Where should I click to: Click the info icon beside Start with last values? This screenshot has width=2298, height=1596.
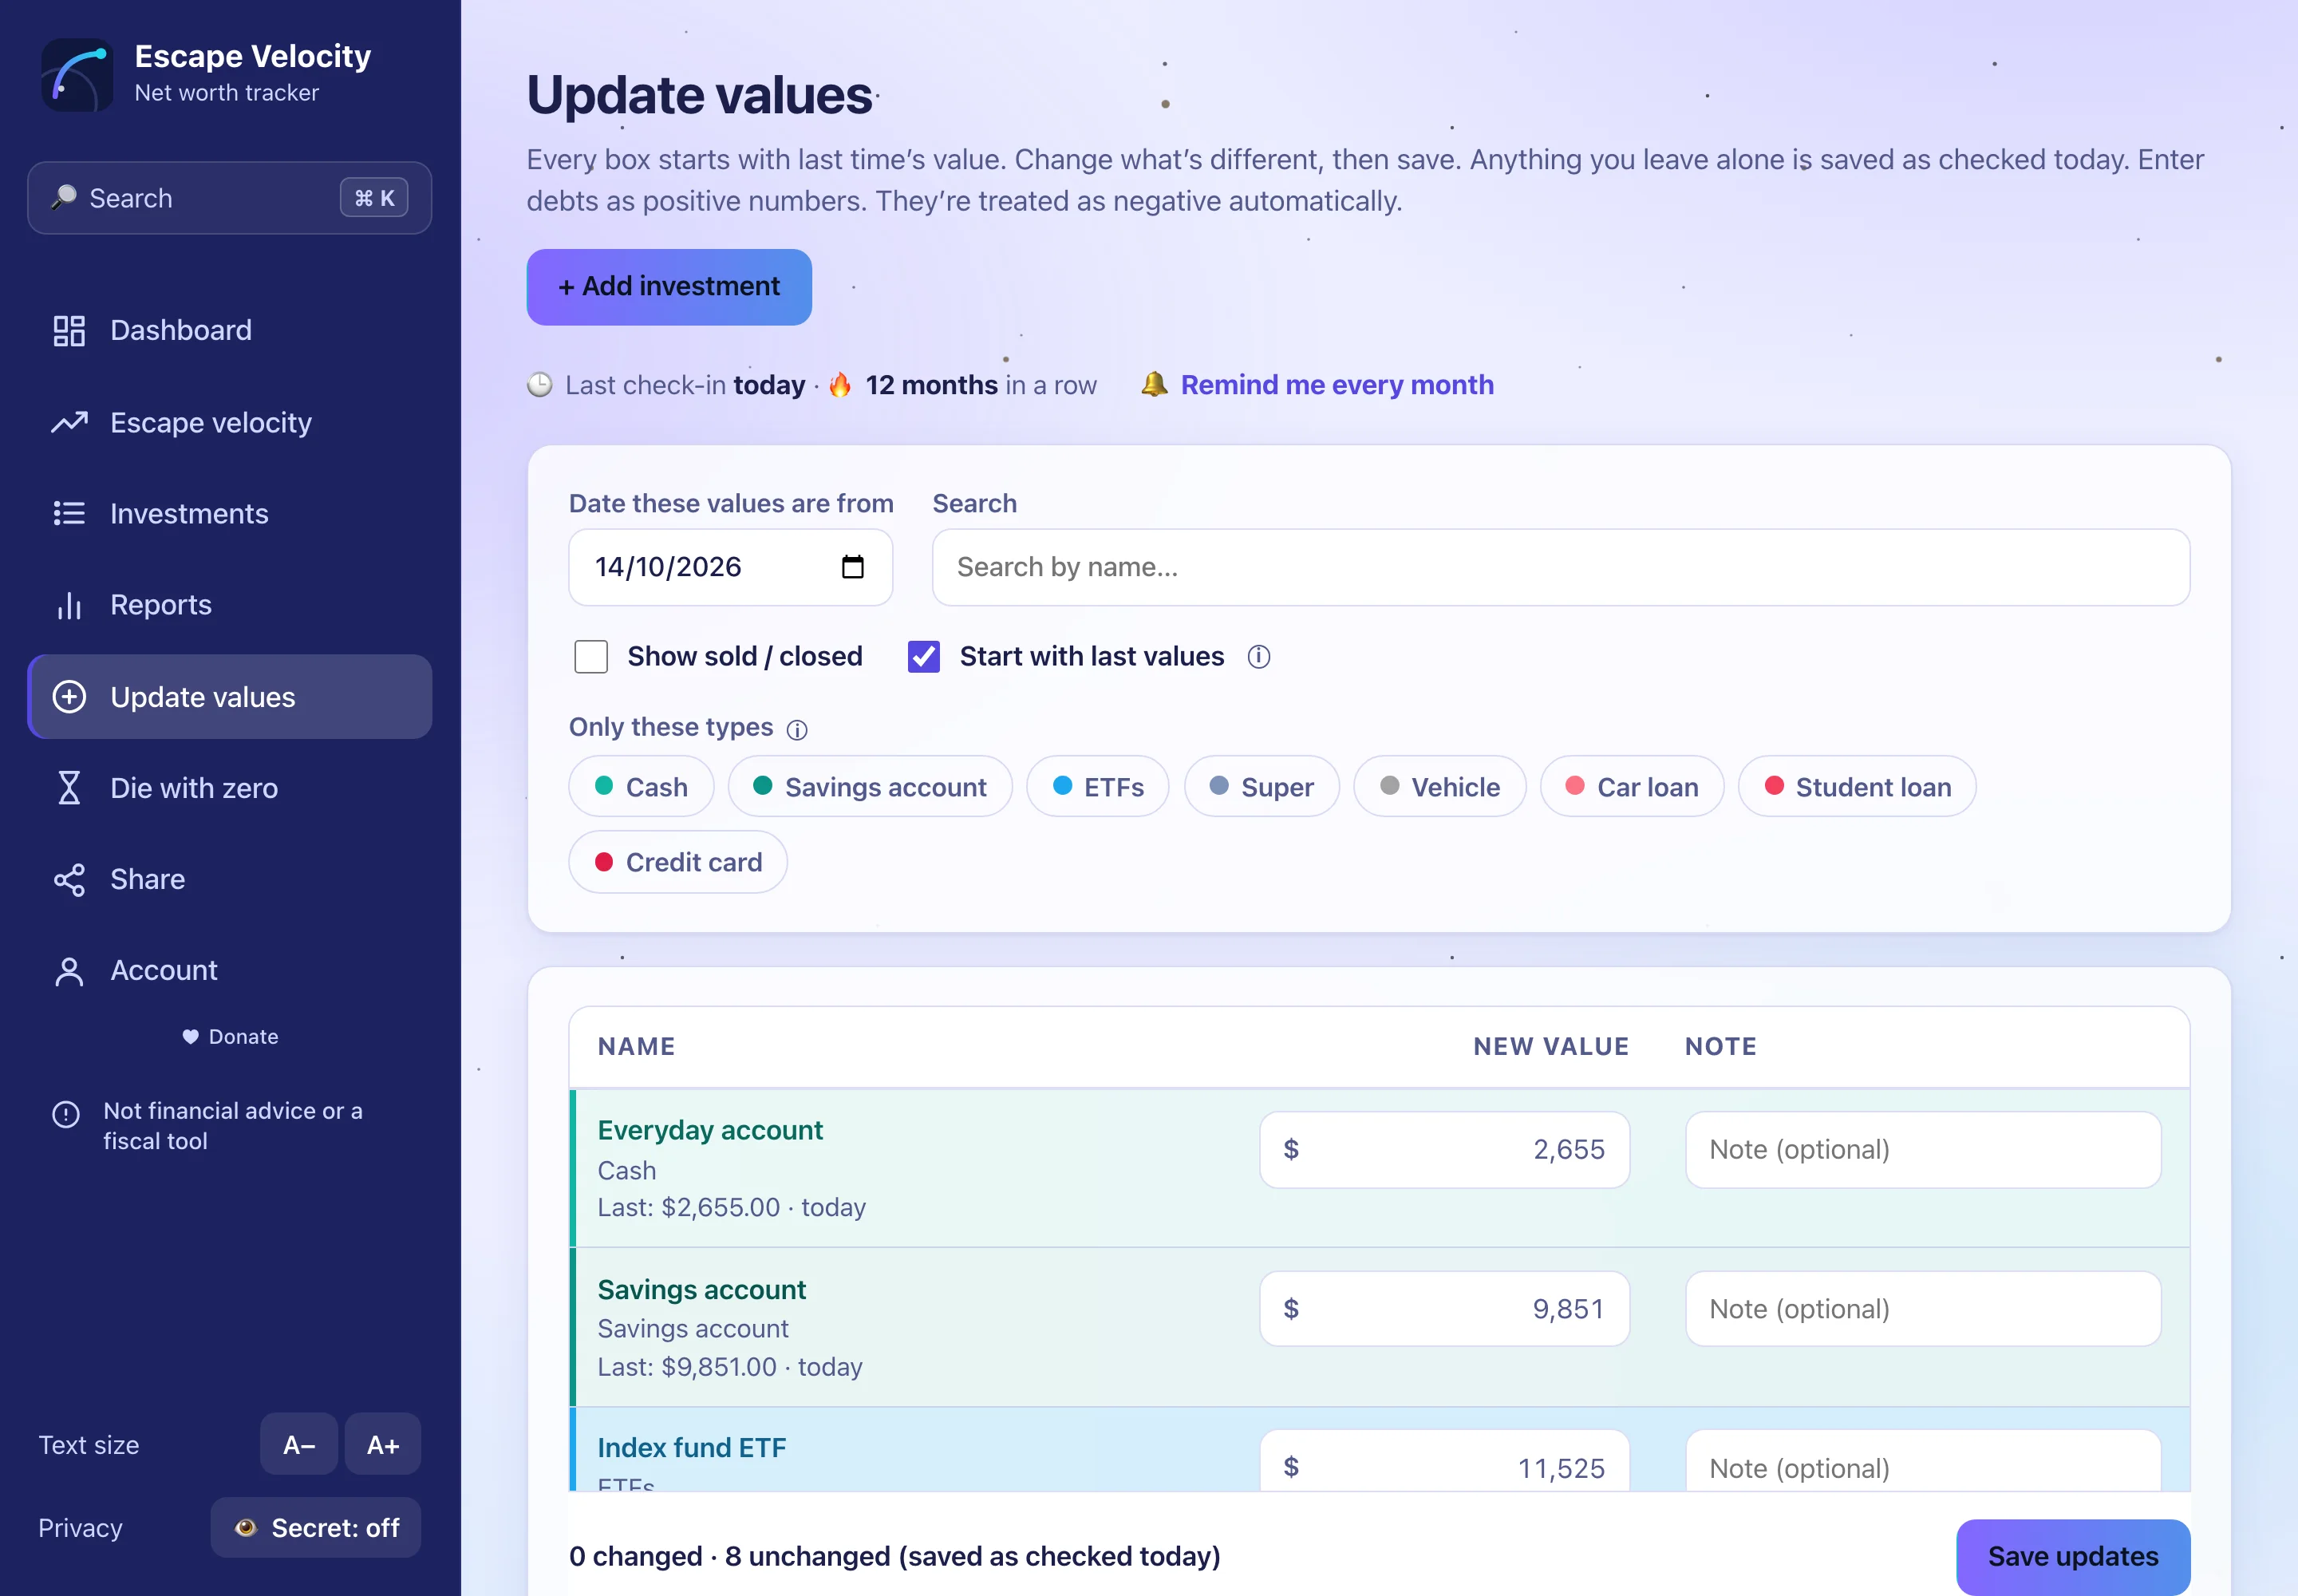coord(1259,656)
